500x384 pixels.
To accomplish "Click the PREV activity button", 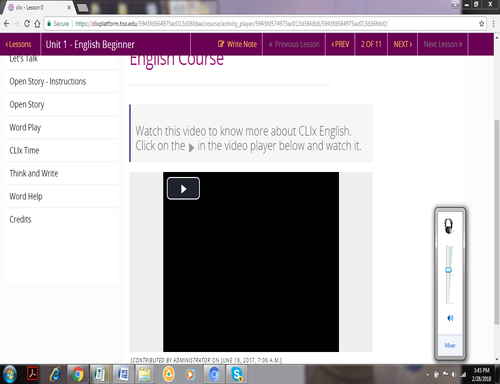I will (x=340, y=44).
